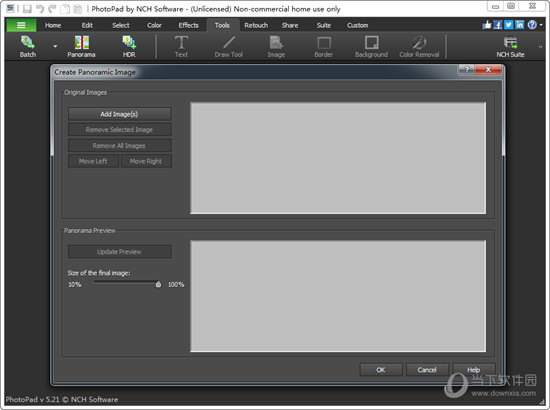The width and height of the screenshot is (550, 410).
Task: Click the Panorama Preview display area
Action: point(338,296)
